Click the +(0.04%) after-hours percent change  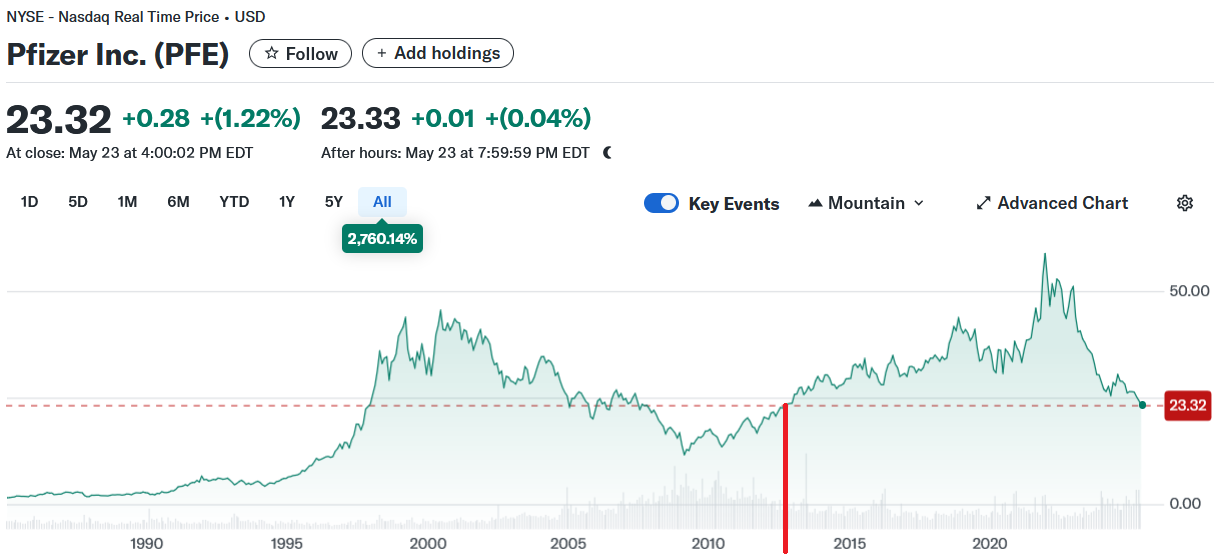(538, 119)
